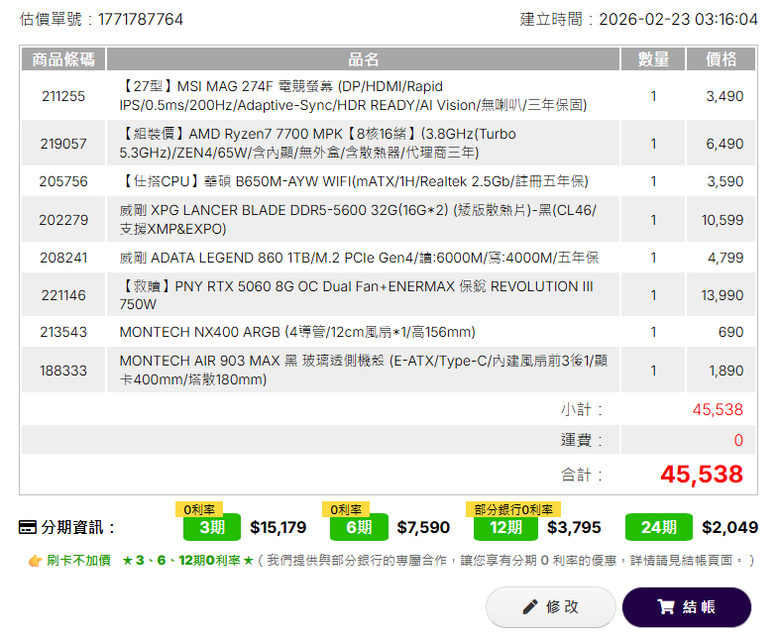Click the 價格 column header
The image size is (780, 641).
tap(721, 59)
